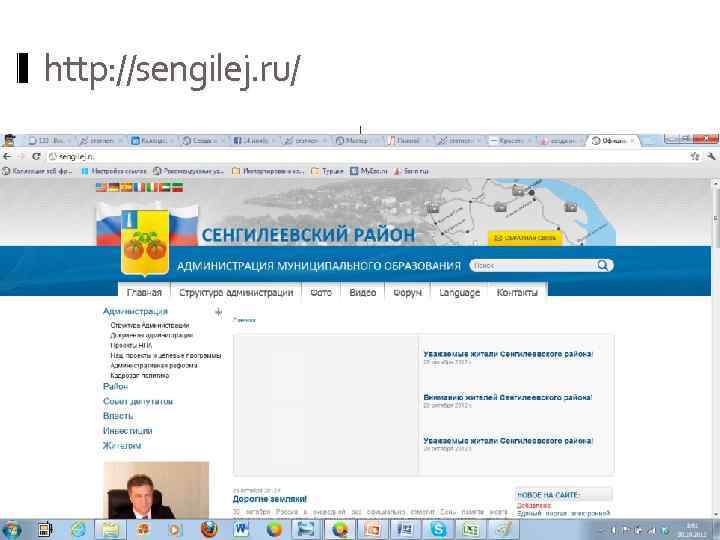
Task: Open the Власть sidebar section
Action: pos(118,416)
